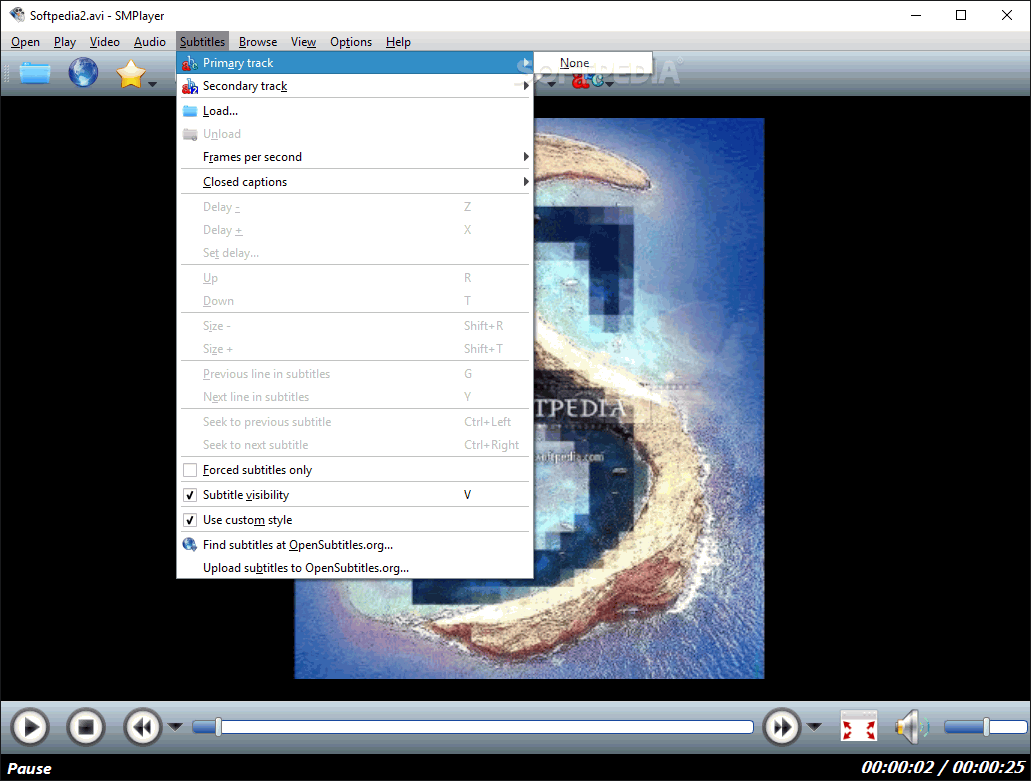Viewport: 1031px width, 781px height.
Task: Click the seek bar position handle
Action: (218, 726)
